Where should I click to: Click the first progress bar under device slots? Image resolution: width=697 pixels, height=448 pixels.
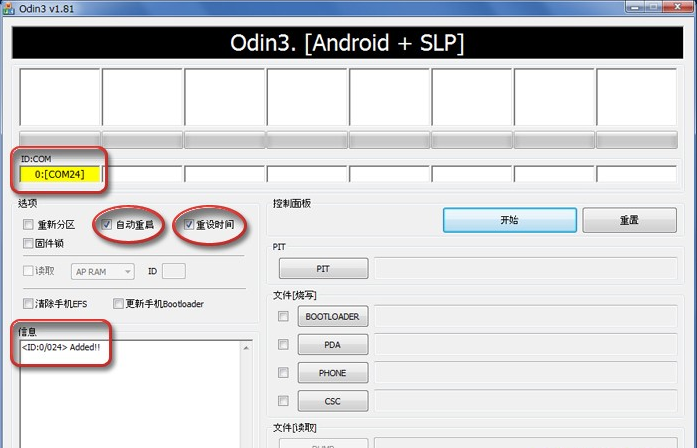pyautogui.click(x=60, y=140)
